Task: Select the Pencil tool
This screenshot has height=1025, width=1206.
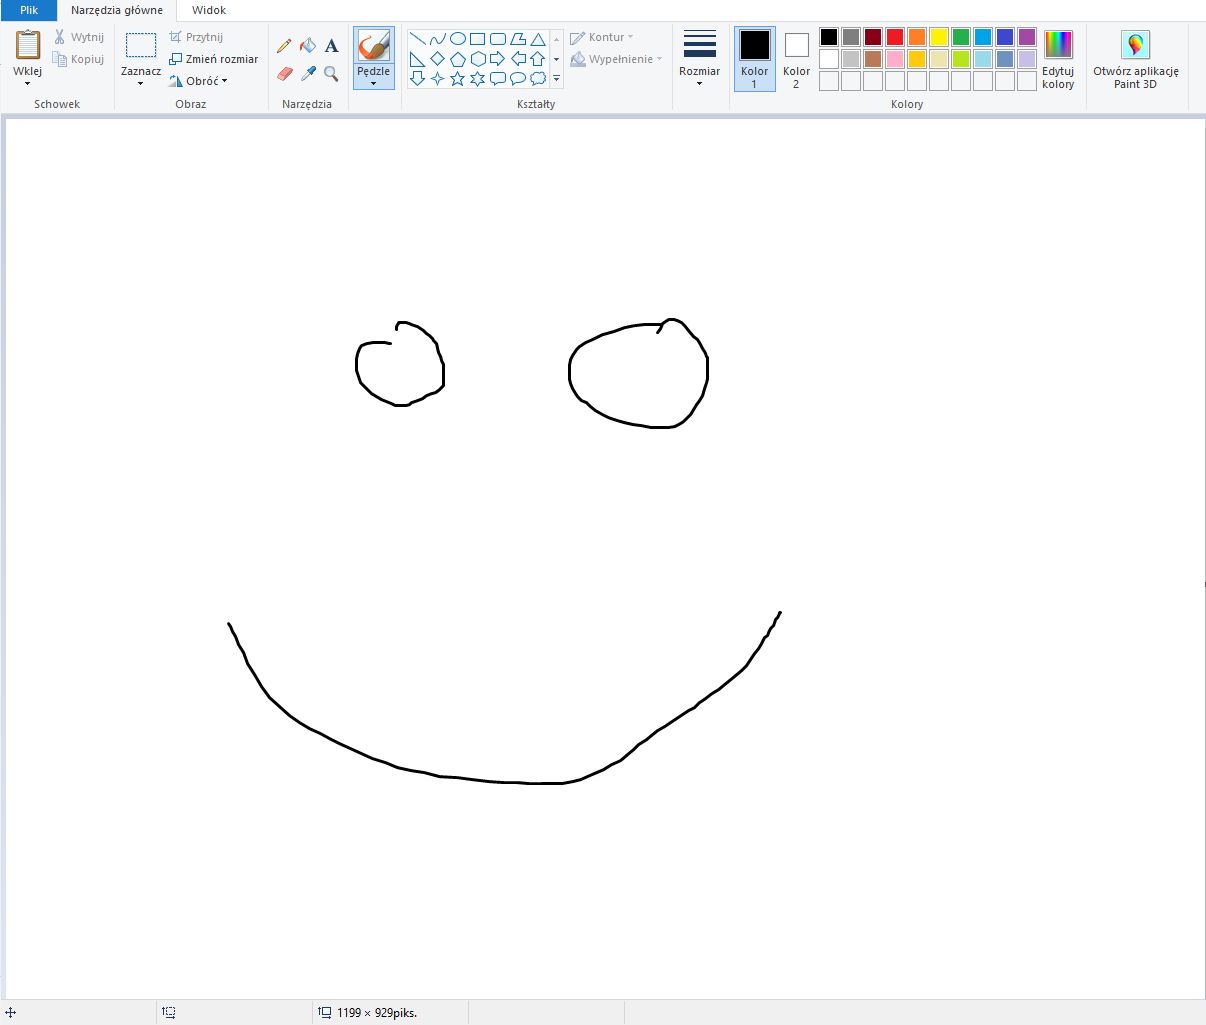Action: pos(284,46)
